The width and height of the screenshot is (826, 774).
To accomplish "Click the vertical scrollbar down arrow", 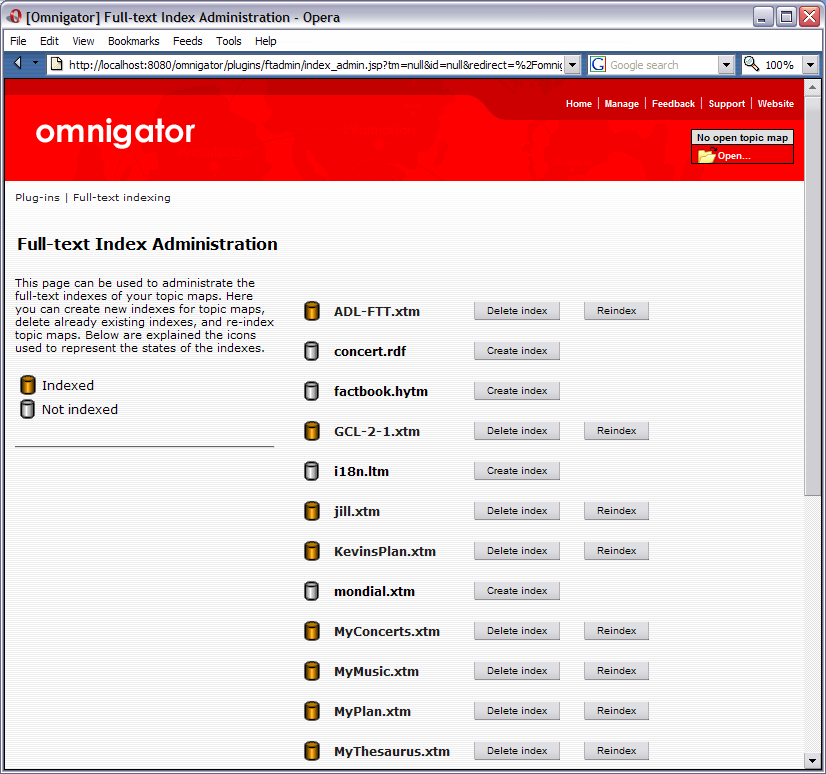I will coord(812,761).
